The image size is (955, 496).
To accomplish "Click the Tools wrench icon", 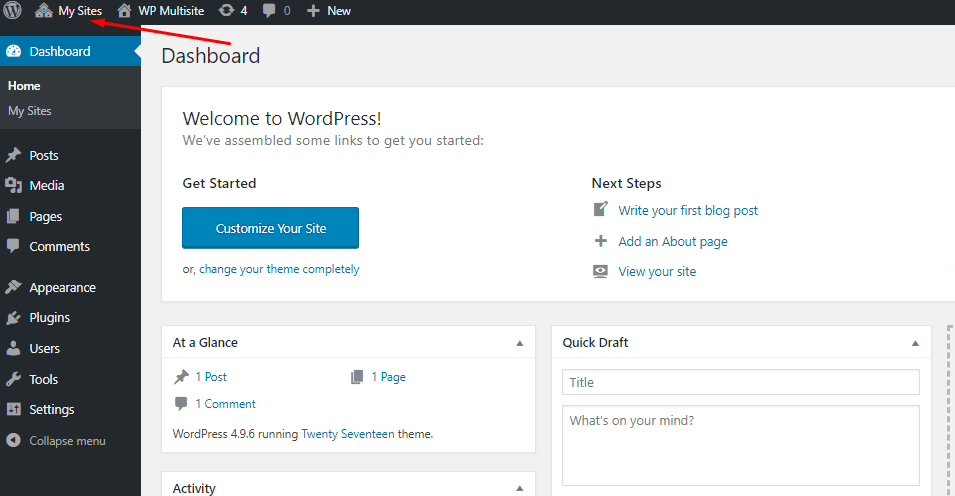I will [13, 379].
